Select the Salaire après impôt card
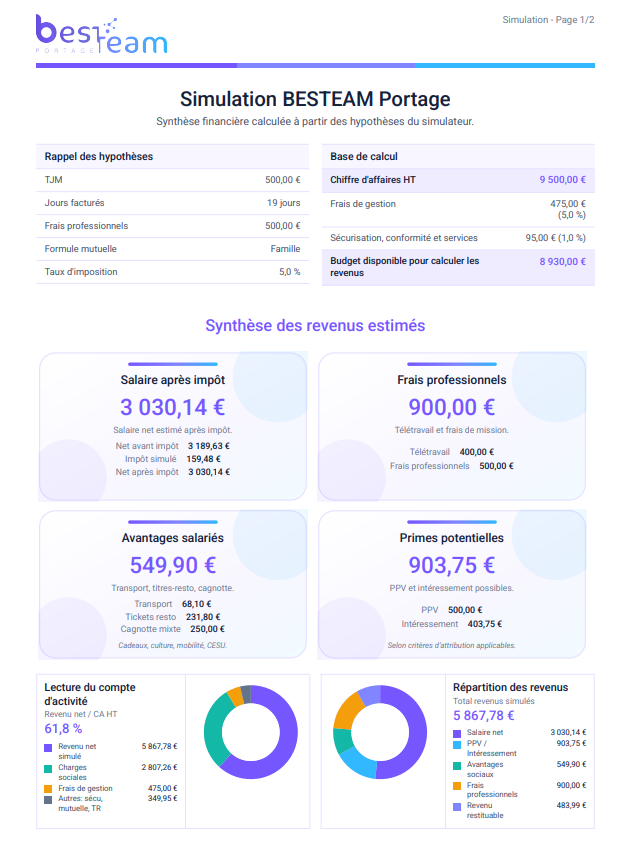Screen dimensions: 633x844 pyautogui.click(x=173, y=426)
